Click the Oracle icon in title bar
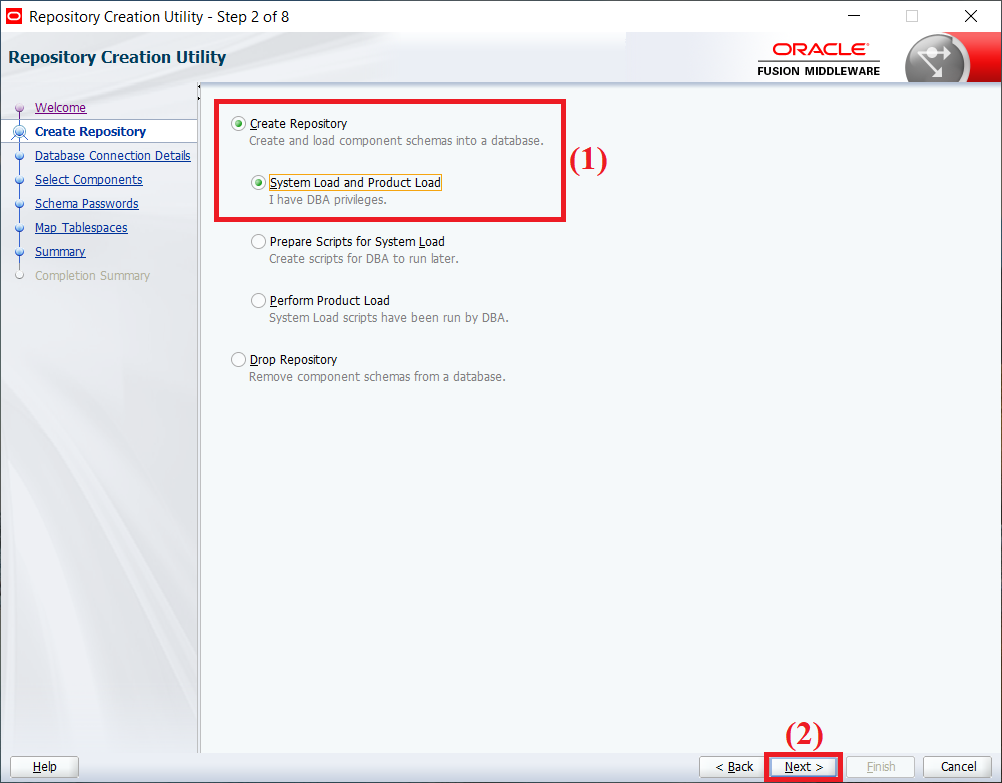1002x783 pixels. tap(13, 17)
